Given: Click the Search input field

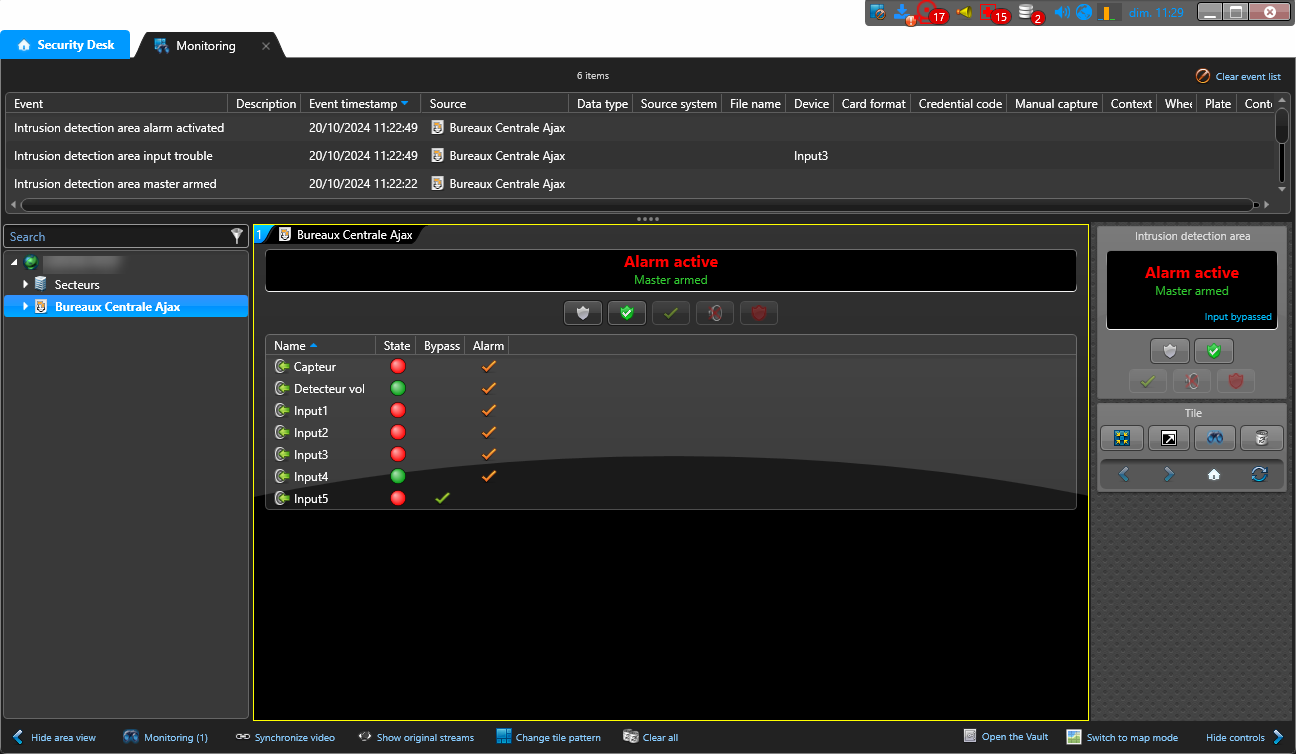Looking at the screenshot, I should point(115,237).
